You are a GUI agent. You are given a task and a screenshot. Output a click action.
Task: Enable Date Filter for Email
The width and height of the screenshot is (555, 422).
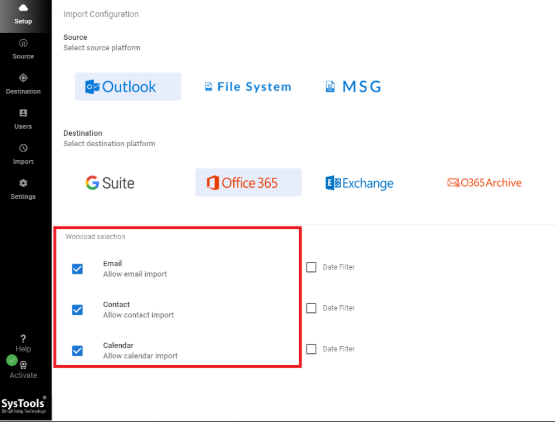point(311,267)
